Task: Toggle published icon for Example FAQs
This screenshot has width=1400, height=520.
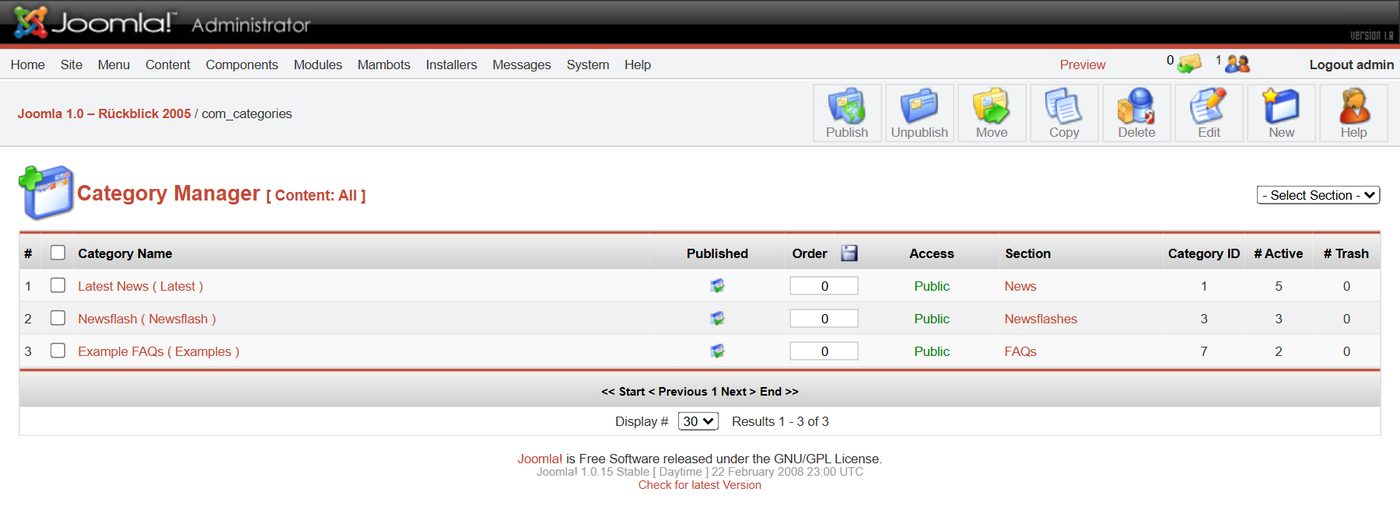Action: tap(717, 351)
